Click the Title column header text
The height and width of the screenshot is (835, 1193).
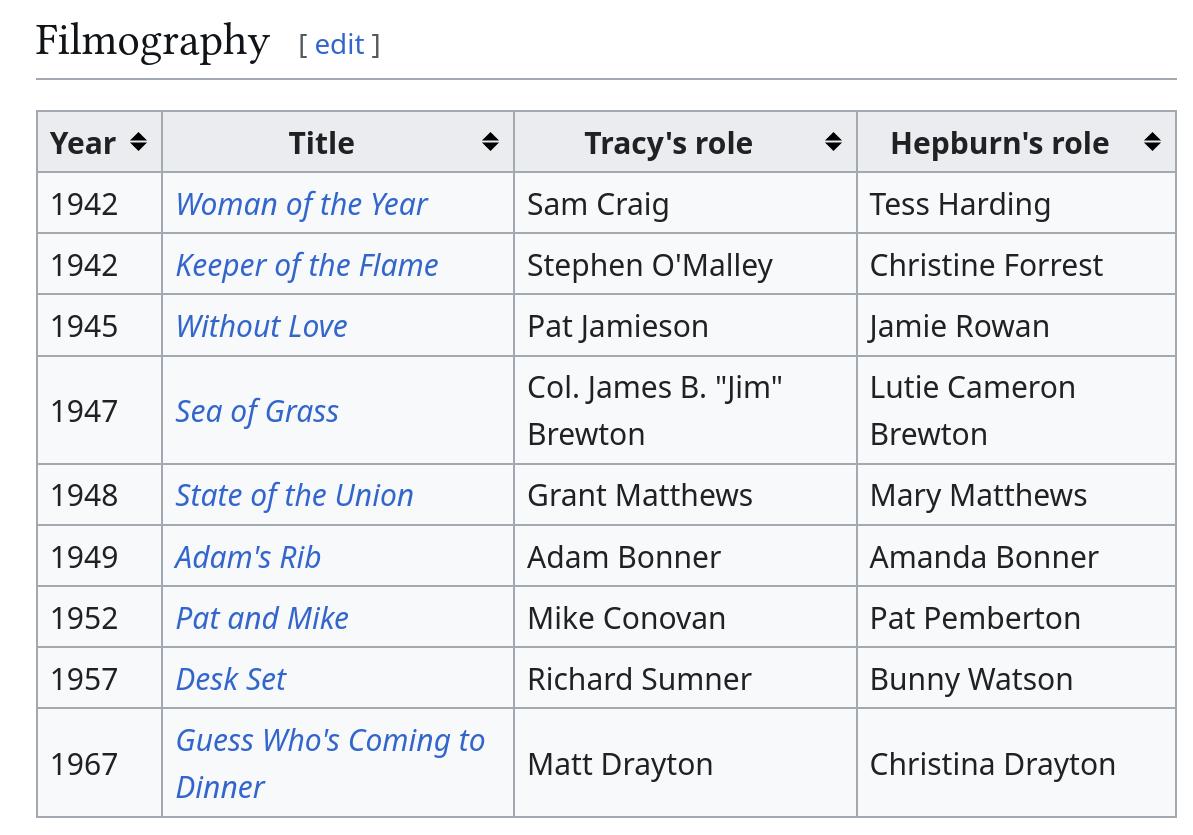click(x=321, y=143)
